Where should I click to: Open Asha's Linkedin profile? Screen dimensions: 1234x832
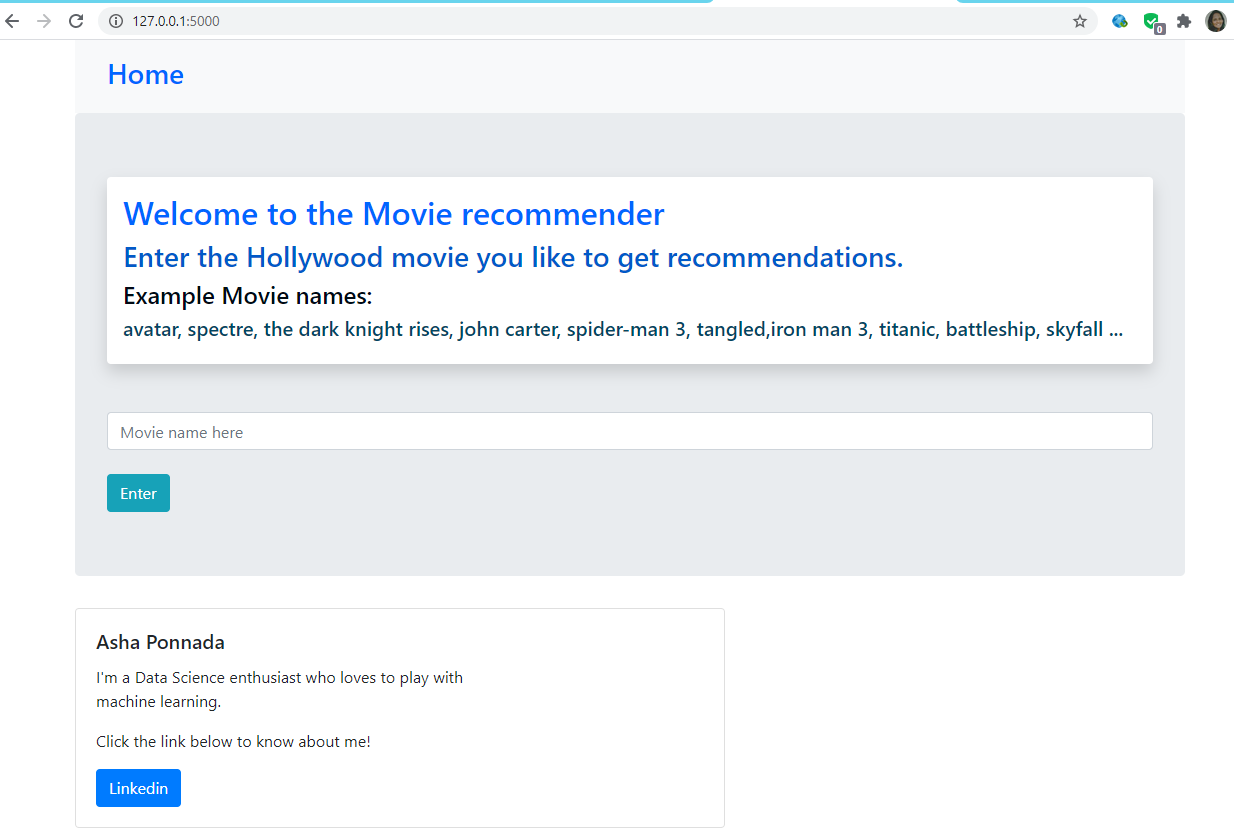click(x=138, y=788)
